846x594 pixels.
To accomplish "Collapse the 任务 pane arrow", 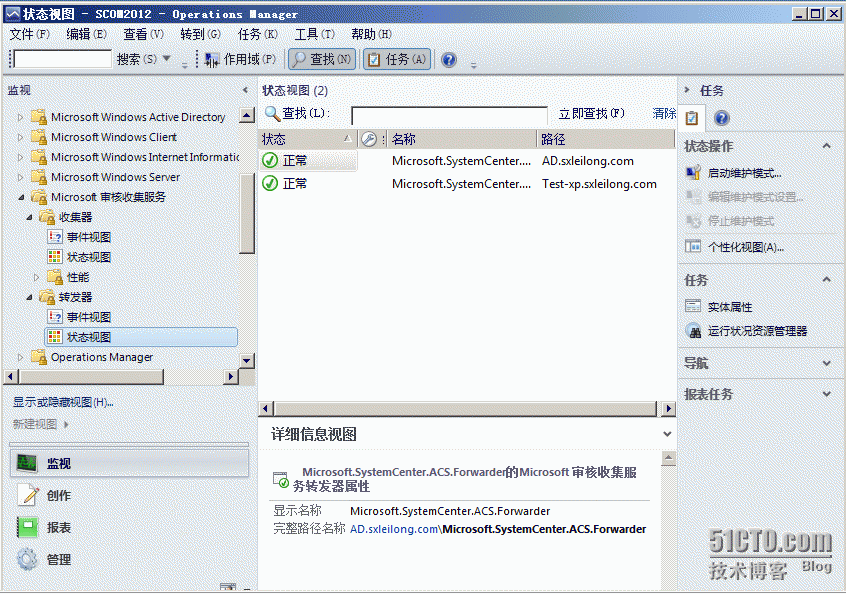I will 687,90.
